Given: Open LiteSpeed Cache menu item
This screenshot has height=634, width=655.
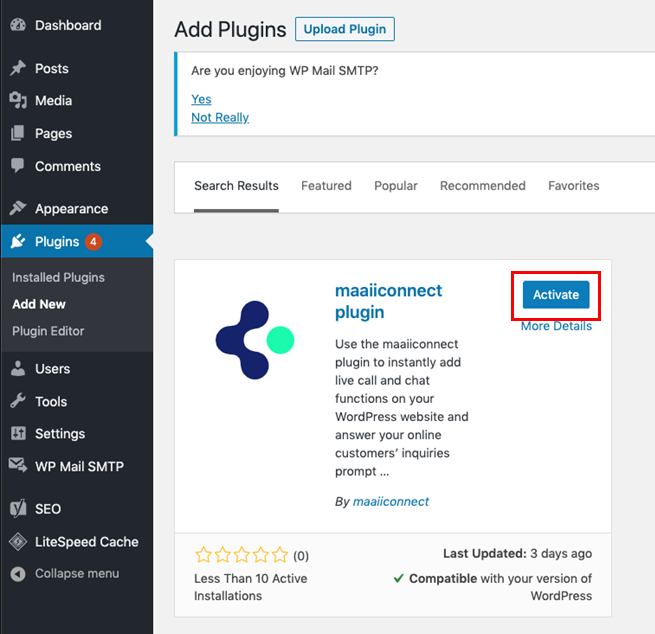Looking at the screenshot, I should (x=76, y=542).
